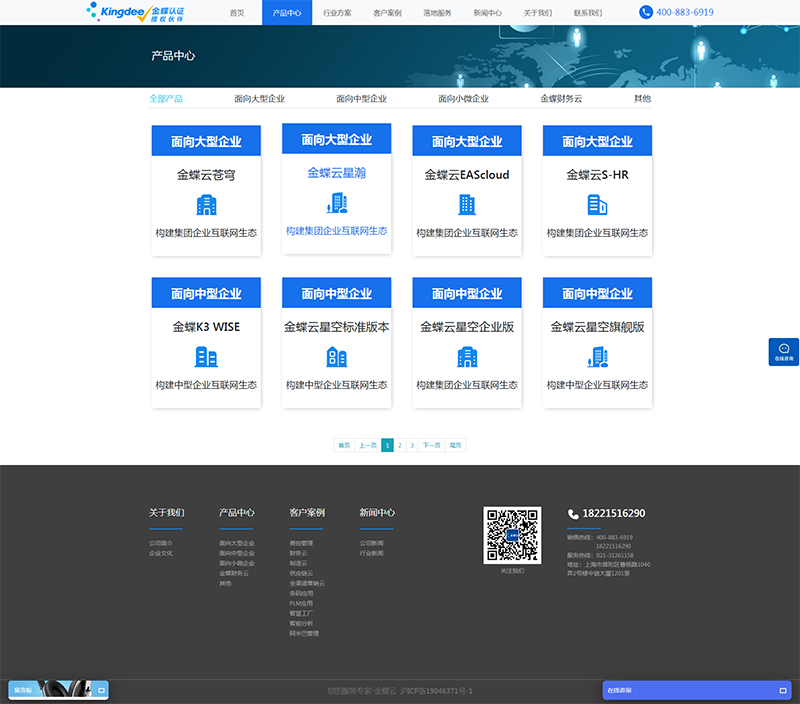Click the building icon under 金蝶云S-HR

(x=597, y=205)
